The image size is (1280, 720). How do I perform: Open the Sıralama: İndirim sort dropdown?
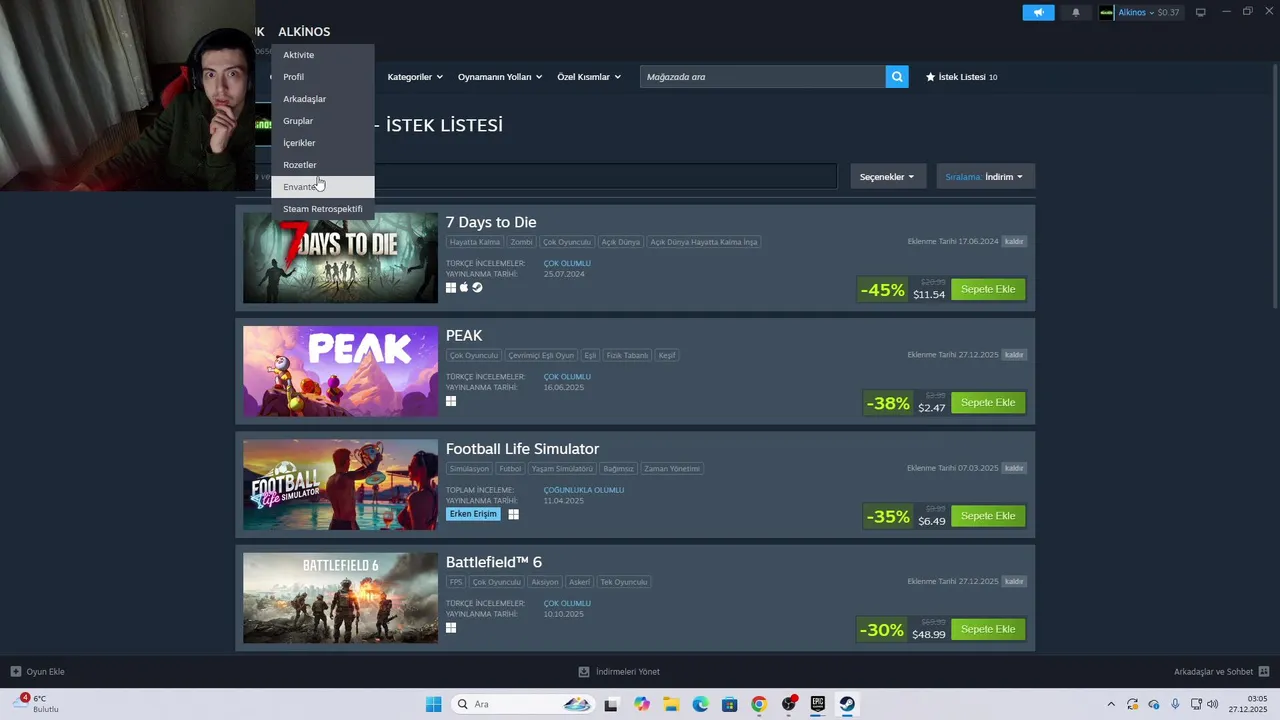pos(985,177)
